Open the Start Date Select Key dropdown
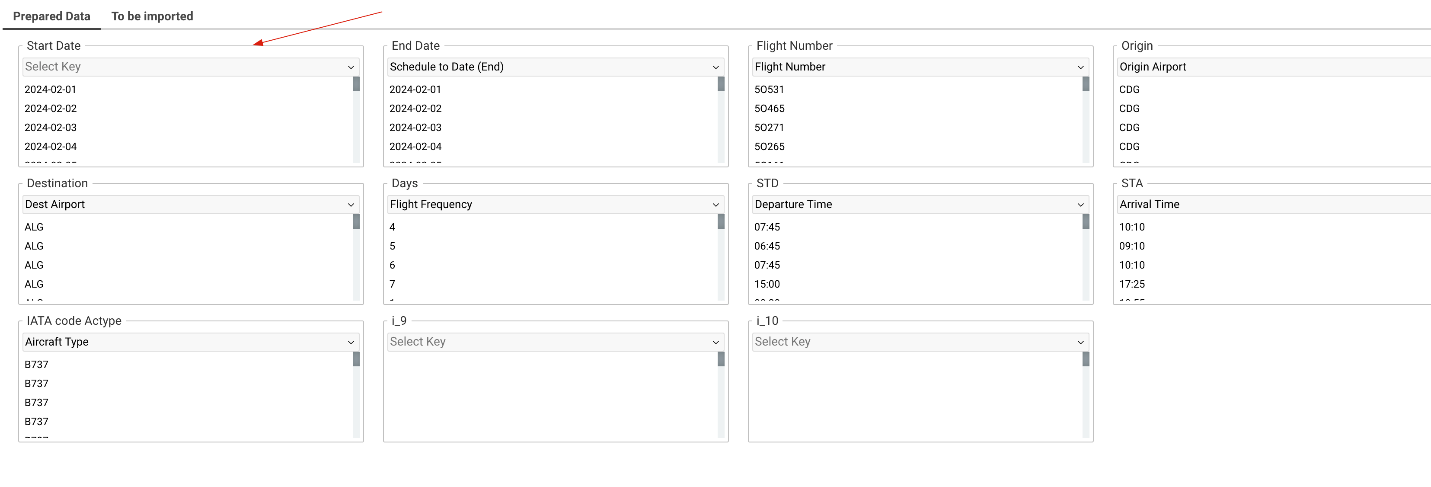The width and height of the screenshot is (1431, 487). pos(190,67)
